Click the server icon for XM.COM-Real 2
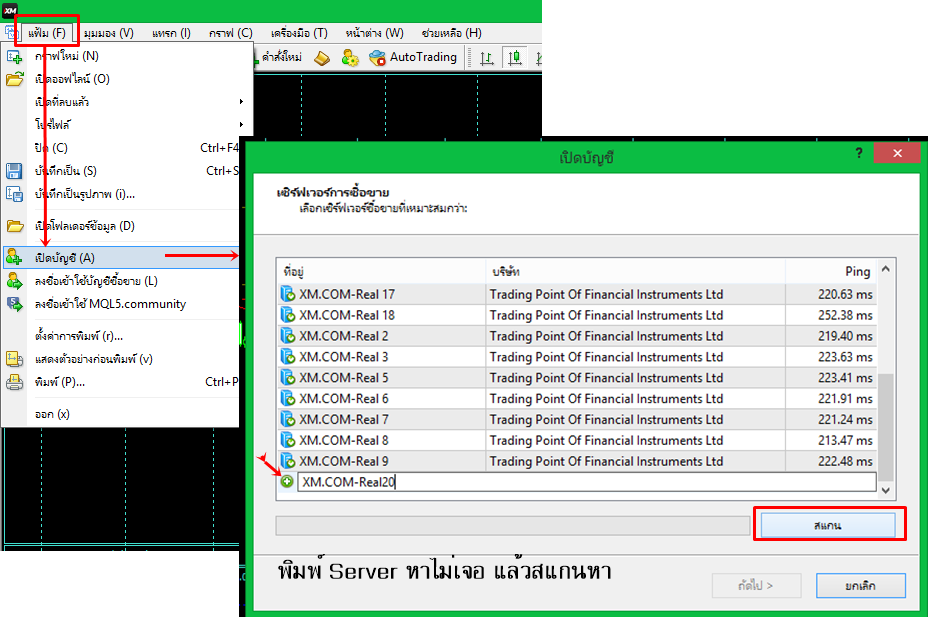The image size is (928, 617). 288,335
